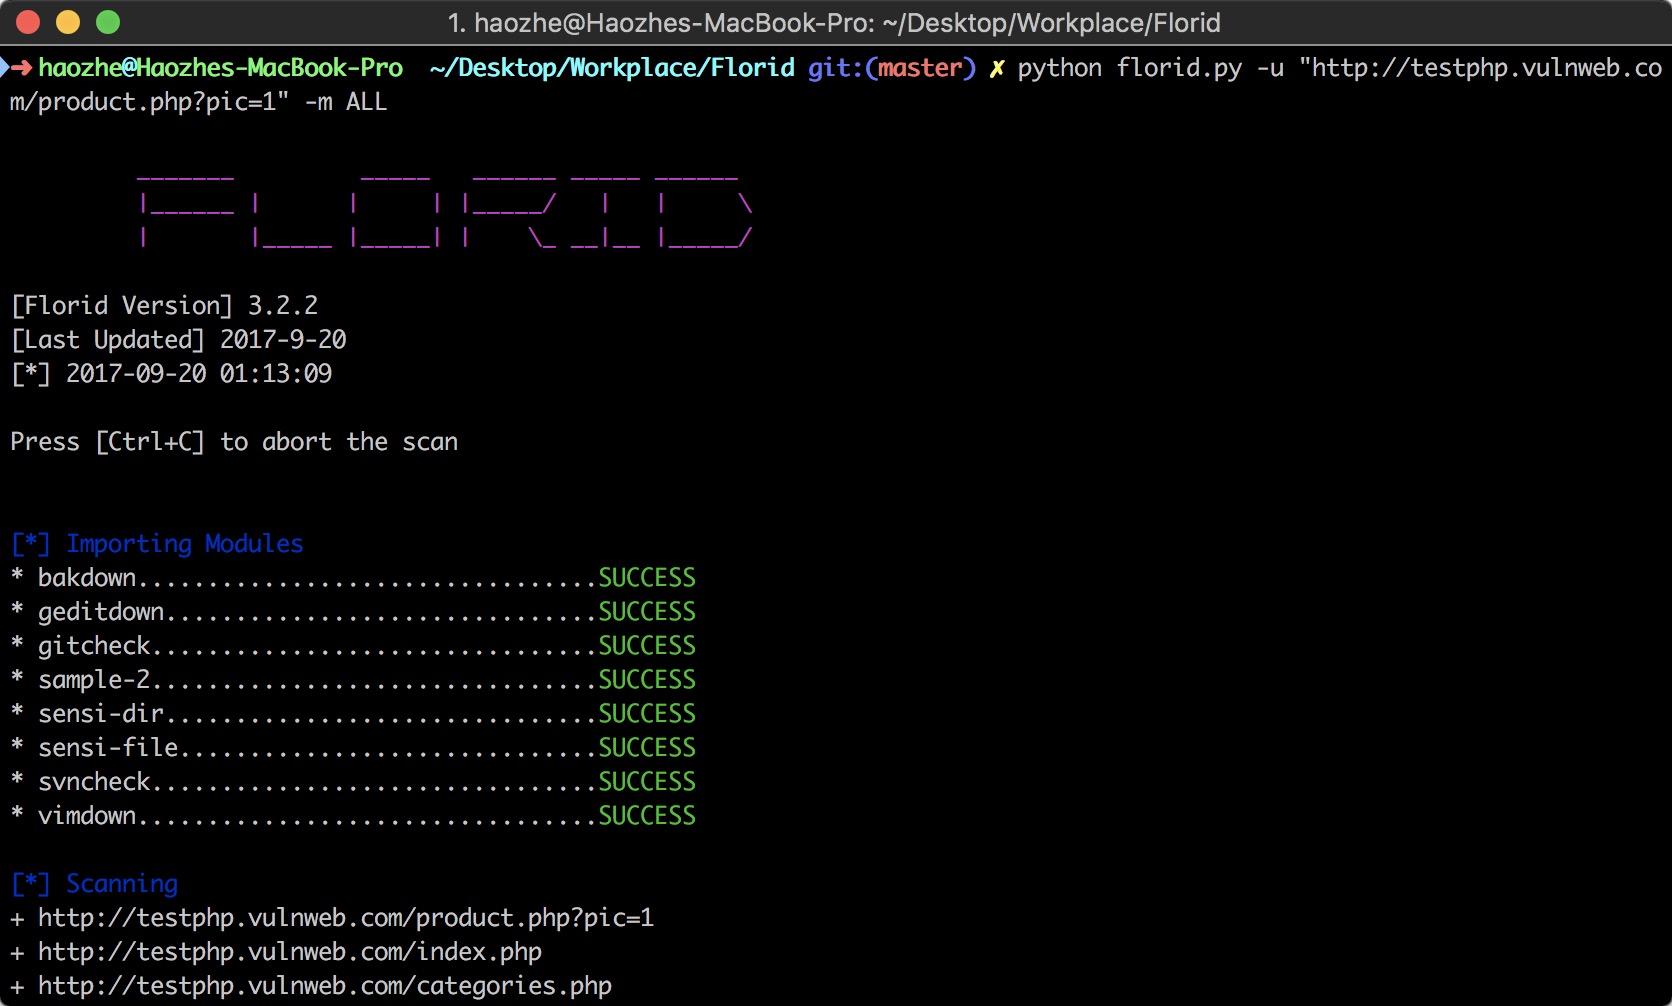Screen dimensions: 1672x1006
Task: Click the terminal window title text
Action: (x=834, y=23)
